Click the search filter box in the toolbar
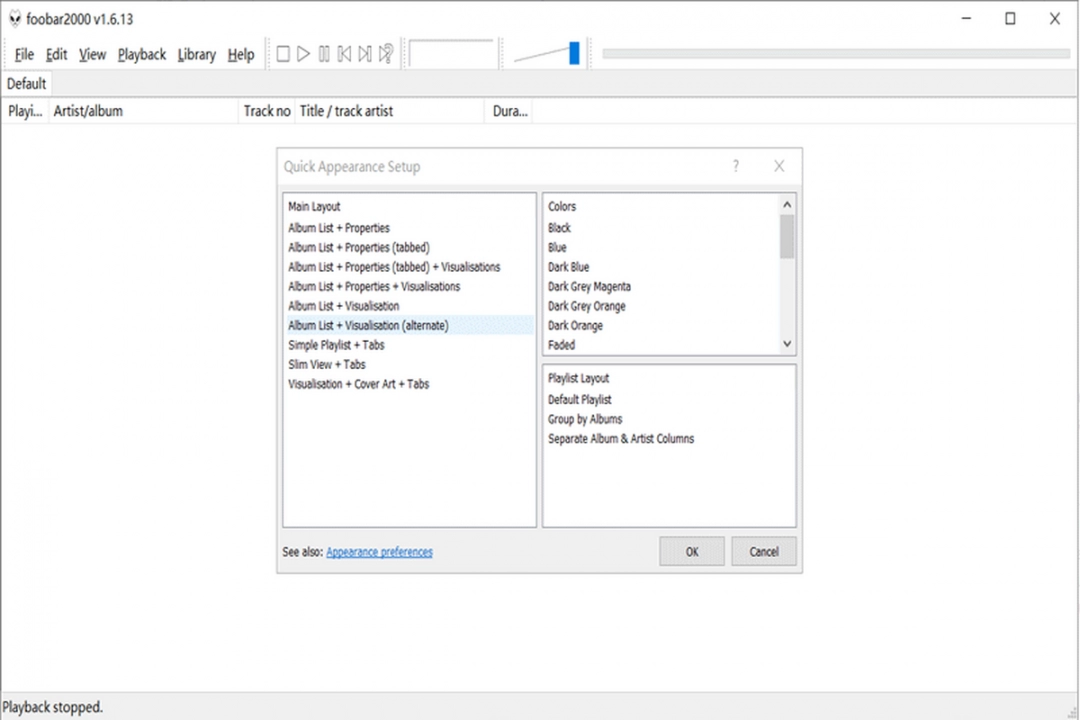The image size is (1080, 720). tap(453, 53)
